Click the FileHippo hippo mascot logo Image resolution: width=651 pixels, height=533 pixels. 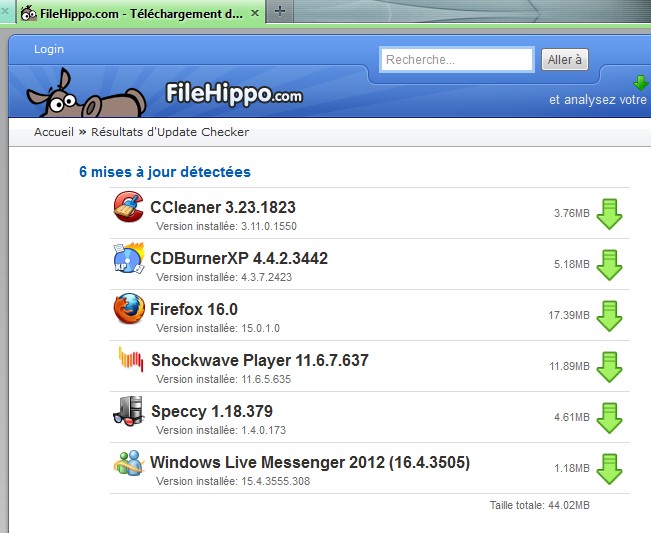86,93
